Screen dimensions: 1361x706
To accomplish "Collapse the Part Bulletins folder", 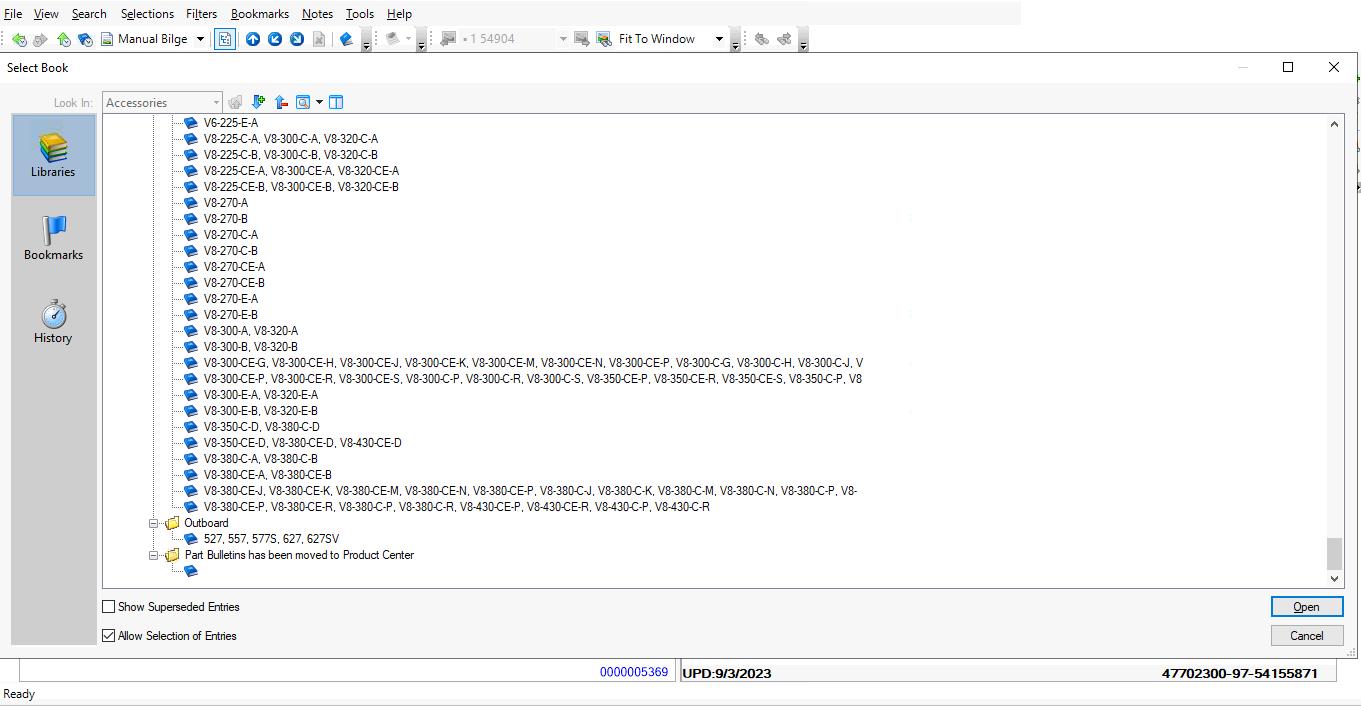I will (154, 555).
